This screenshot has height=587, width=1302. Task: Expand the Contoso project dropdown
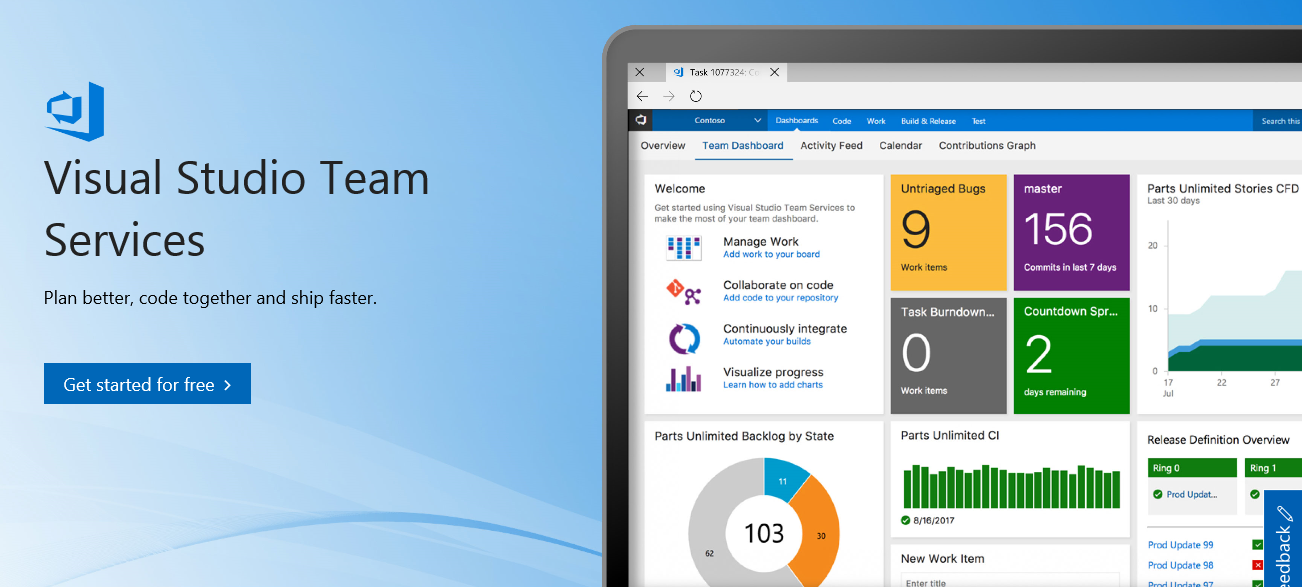click(758, 121)
